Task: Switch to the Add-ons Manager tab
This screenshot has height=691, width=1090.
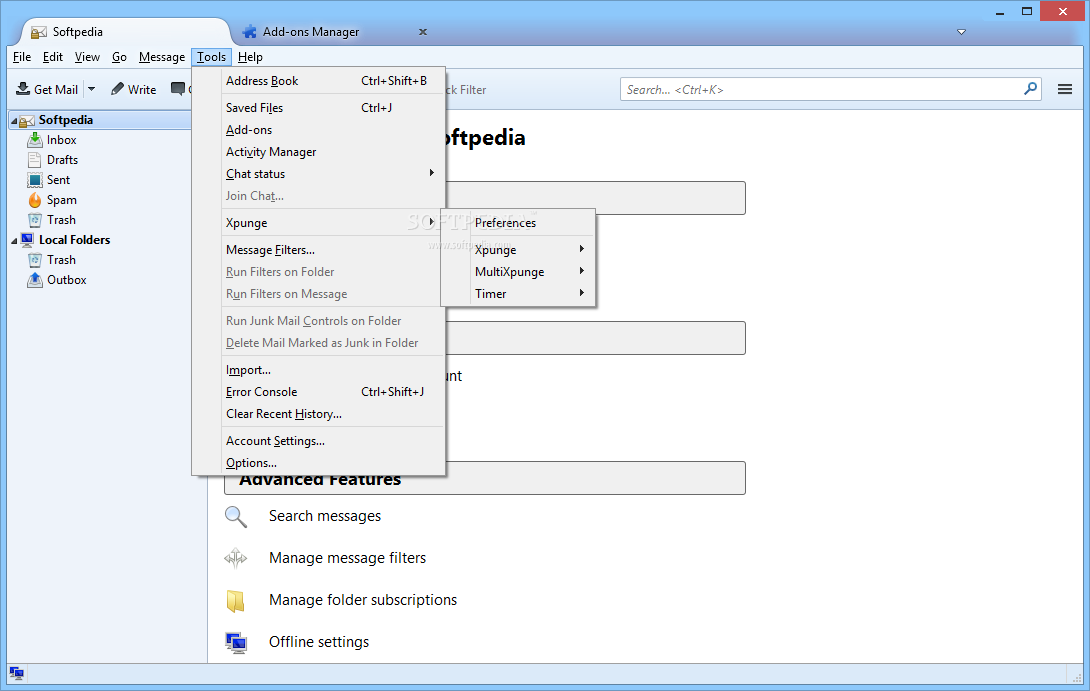Action: pyautogui.click(x=334, y=32)
